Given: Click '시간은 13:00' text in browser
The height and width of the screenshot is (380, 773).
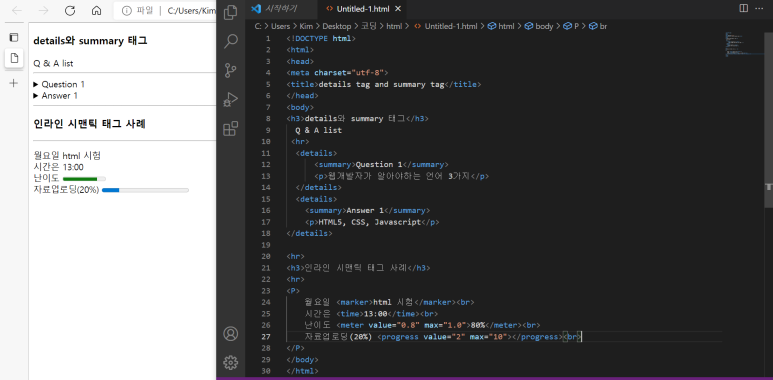Looking at the screenshot, I should pos(58,167).
